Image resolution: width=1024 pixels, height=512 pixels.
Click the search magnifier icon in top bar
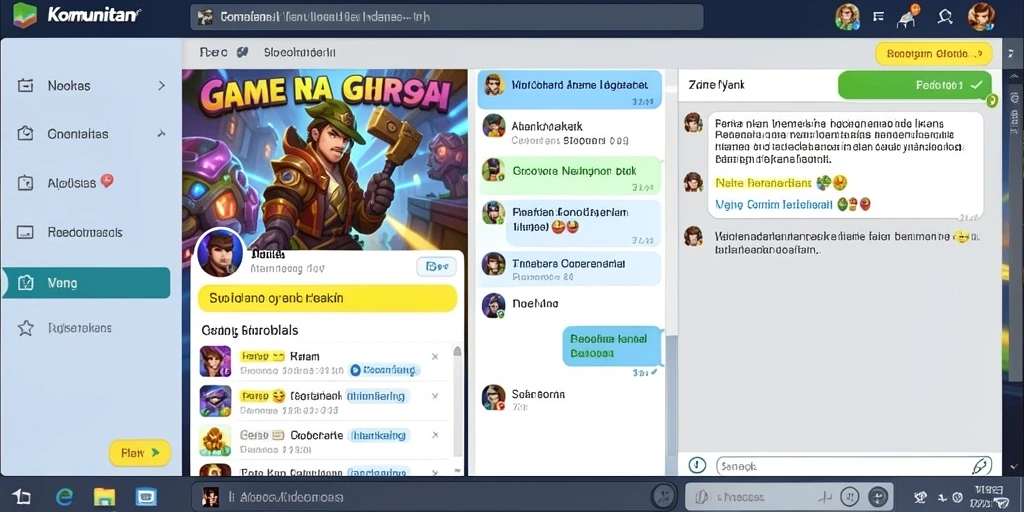pos(945,17)
